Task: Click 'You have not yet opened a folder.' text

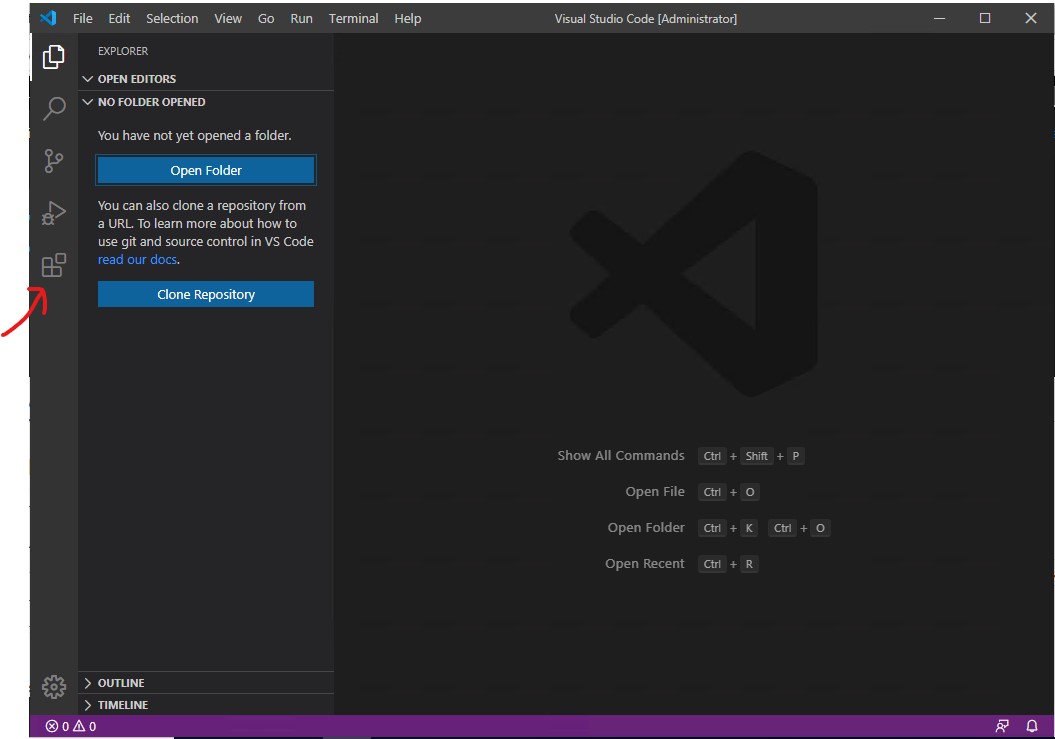Action: tap(194, 135)
